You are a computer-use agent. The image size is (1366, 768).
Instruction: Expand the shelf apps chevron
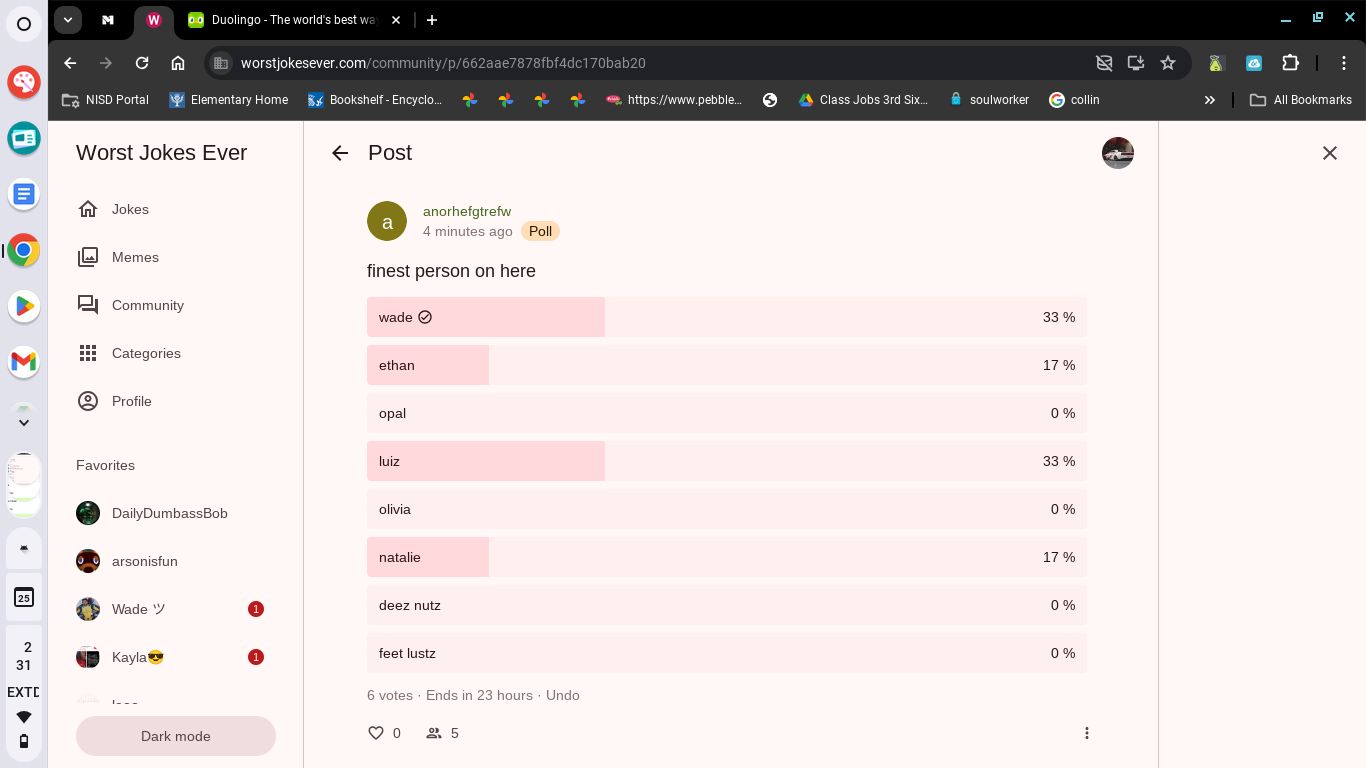point(24,422)
